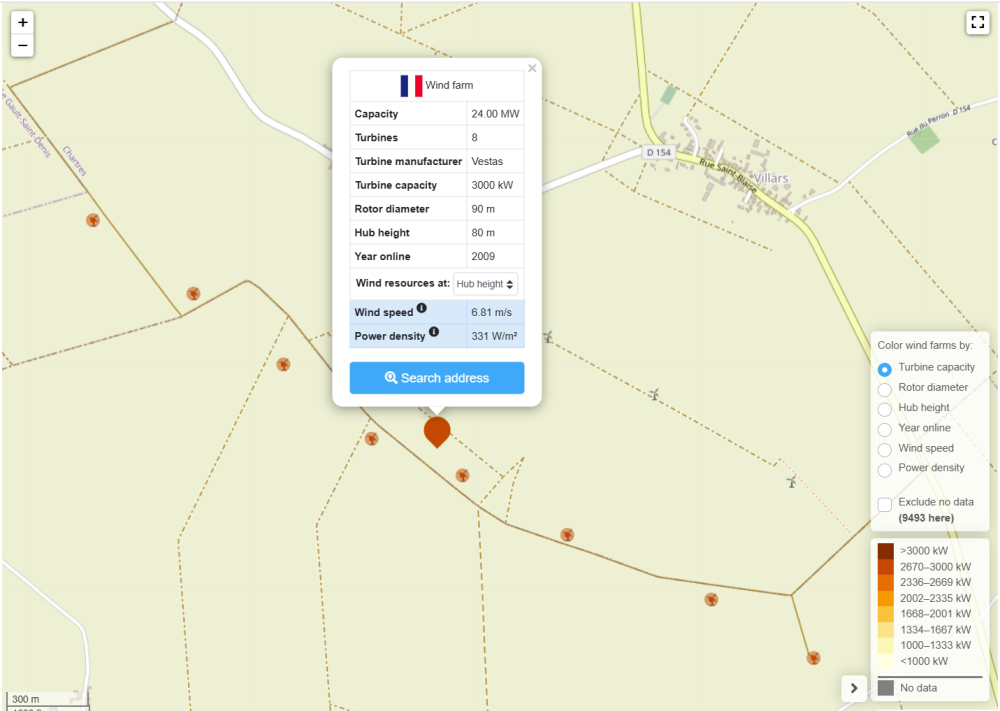Screen dimensions: 1000x711
Task: Toggle fullscreen map view
Action: (977, 23)
